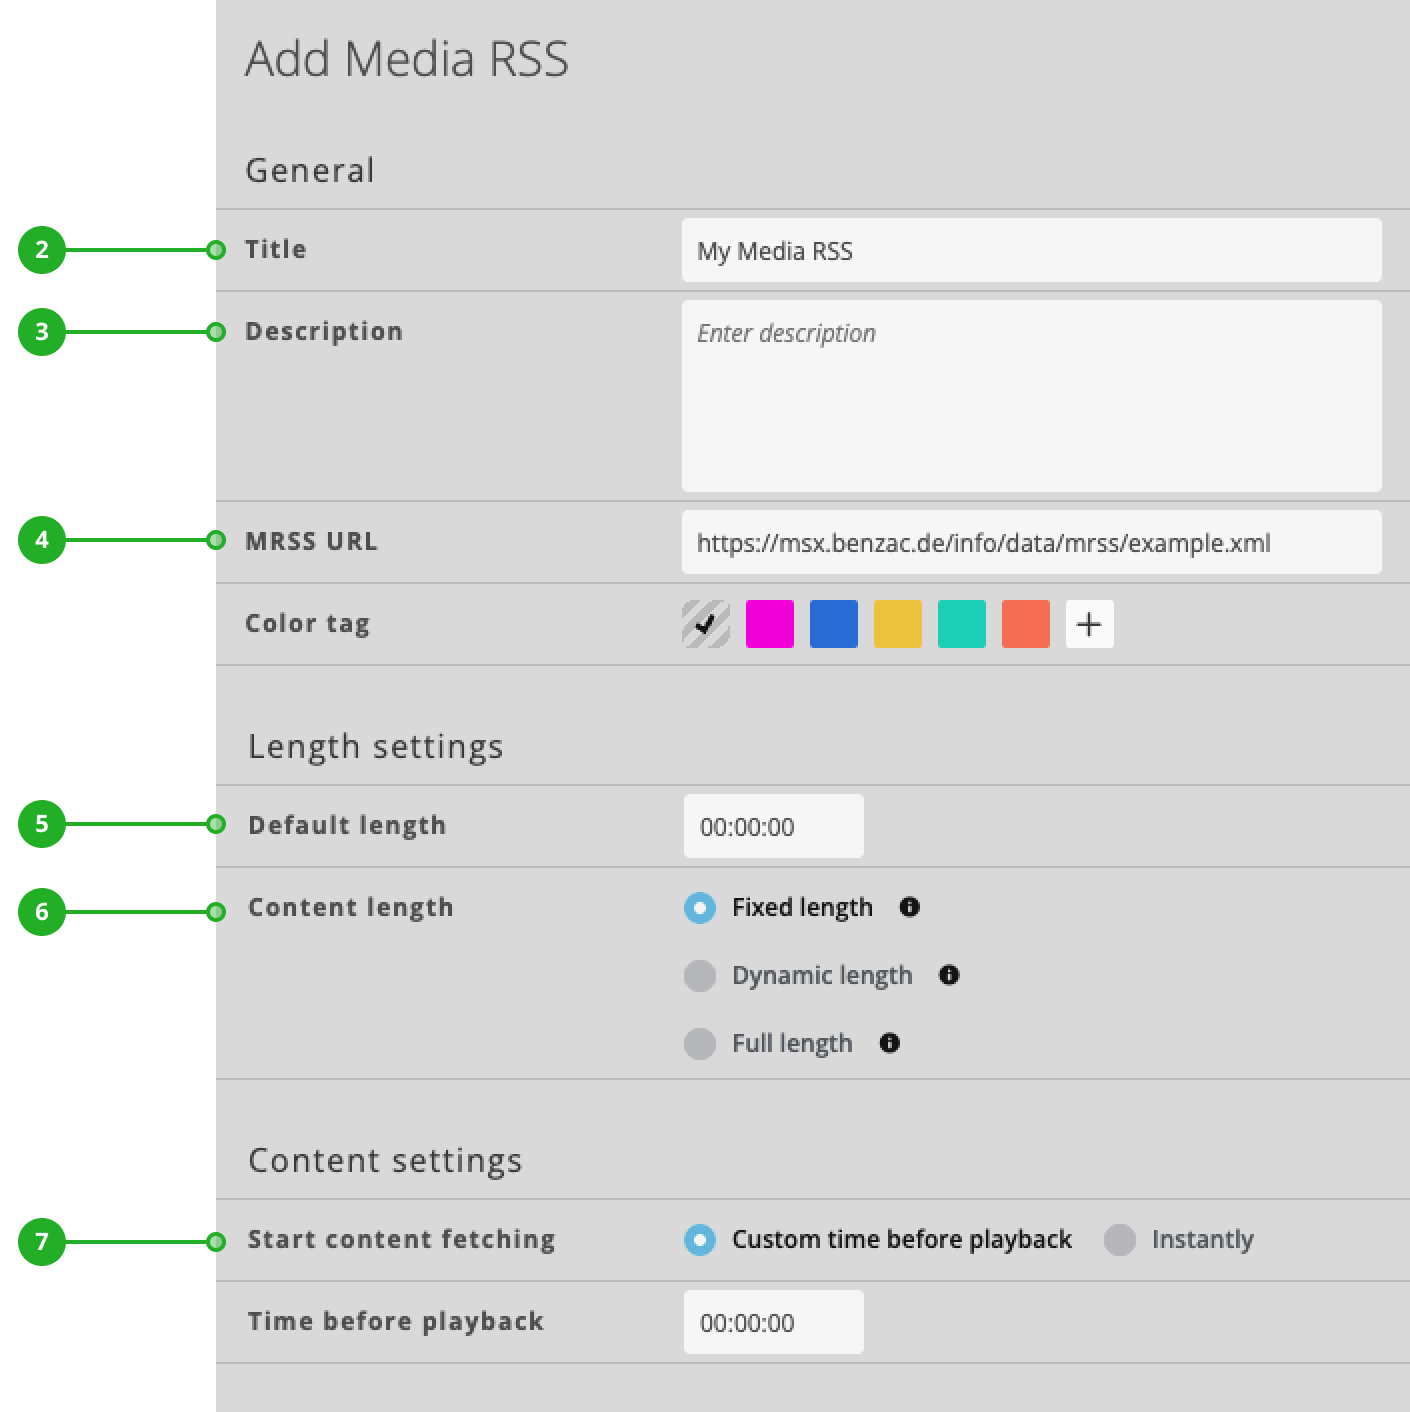The height and width of the screenshot is (1412, 1410).
Task: Switch content fetching to Instantly
Action: coord(1119,1240)
